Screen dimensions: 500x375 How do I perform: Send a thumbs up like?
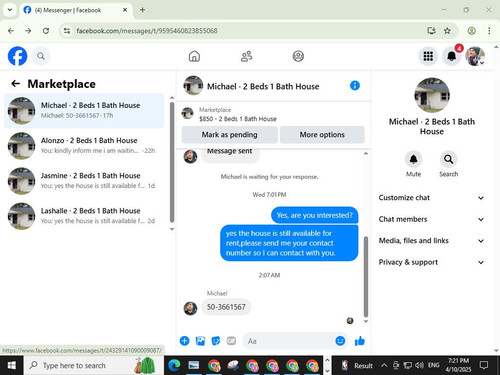pyautogui.click(x=360, y=341)
